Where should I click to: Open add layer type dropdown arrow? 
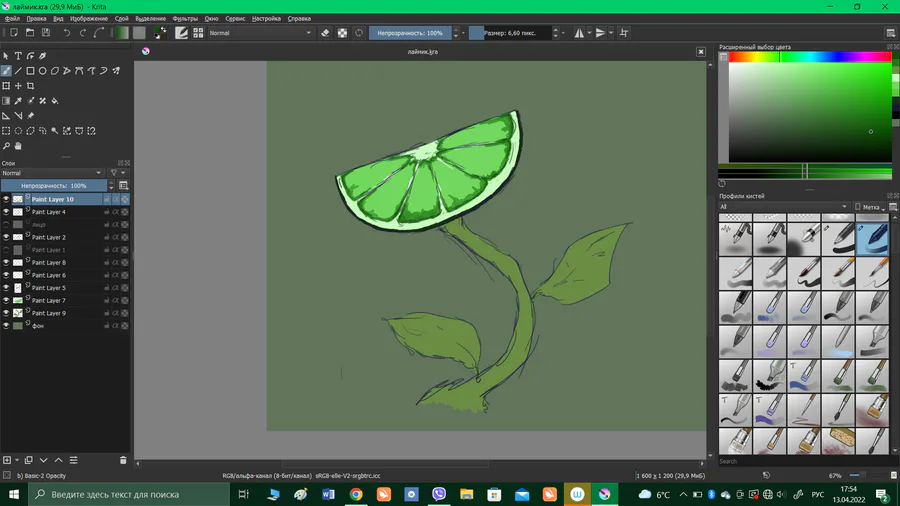[x=17, y=460]
